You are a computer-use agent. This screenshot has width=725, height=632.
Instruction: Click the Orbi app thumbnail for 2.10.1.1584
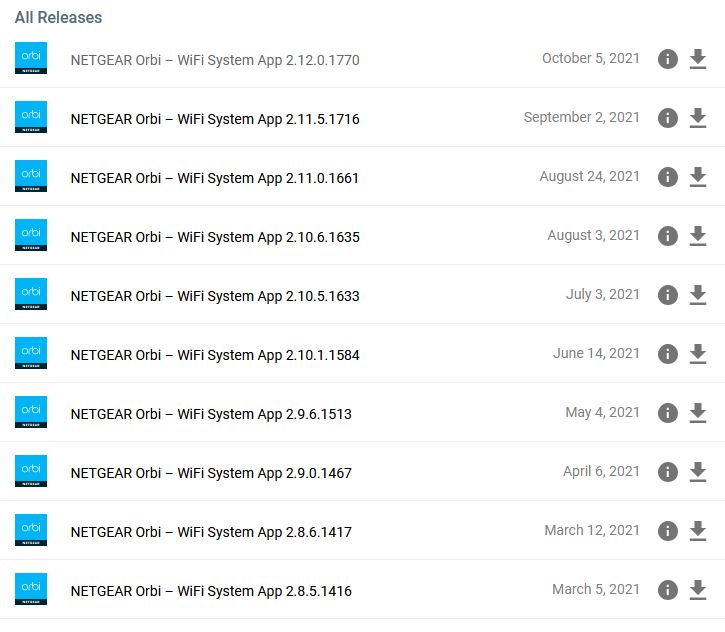[31, 353]
